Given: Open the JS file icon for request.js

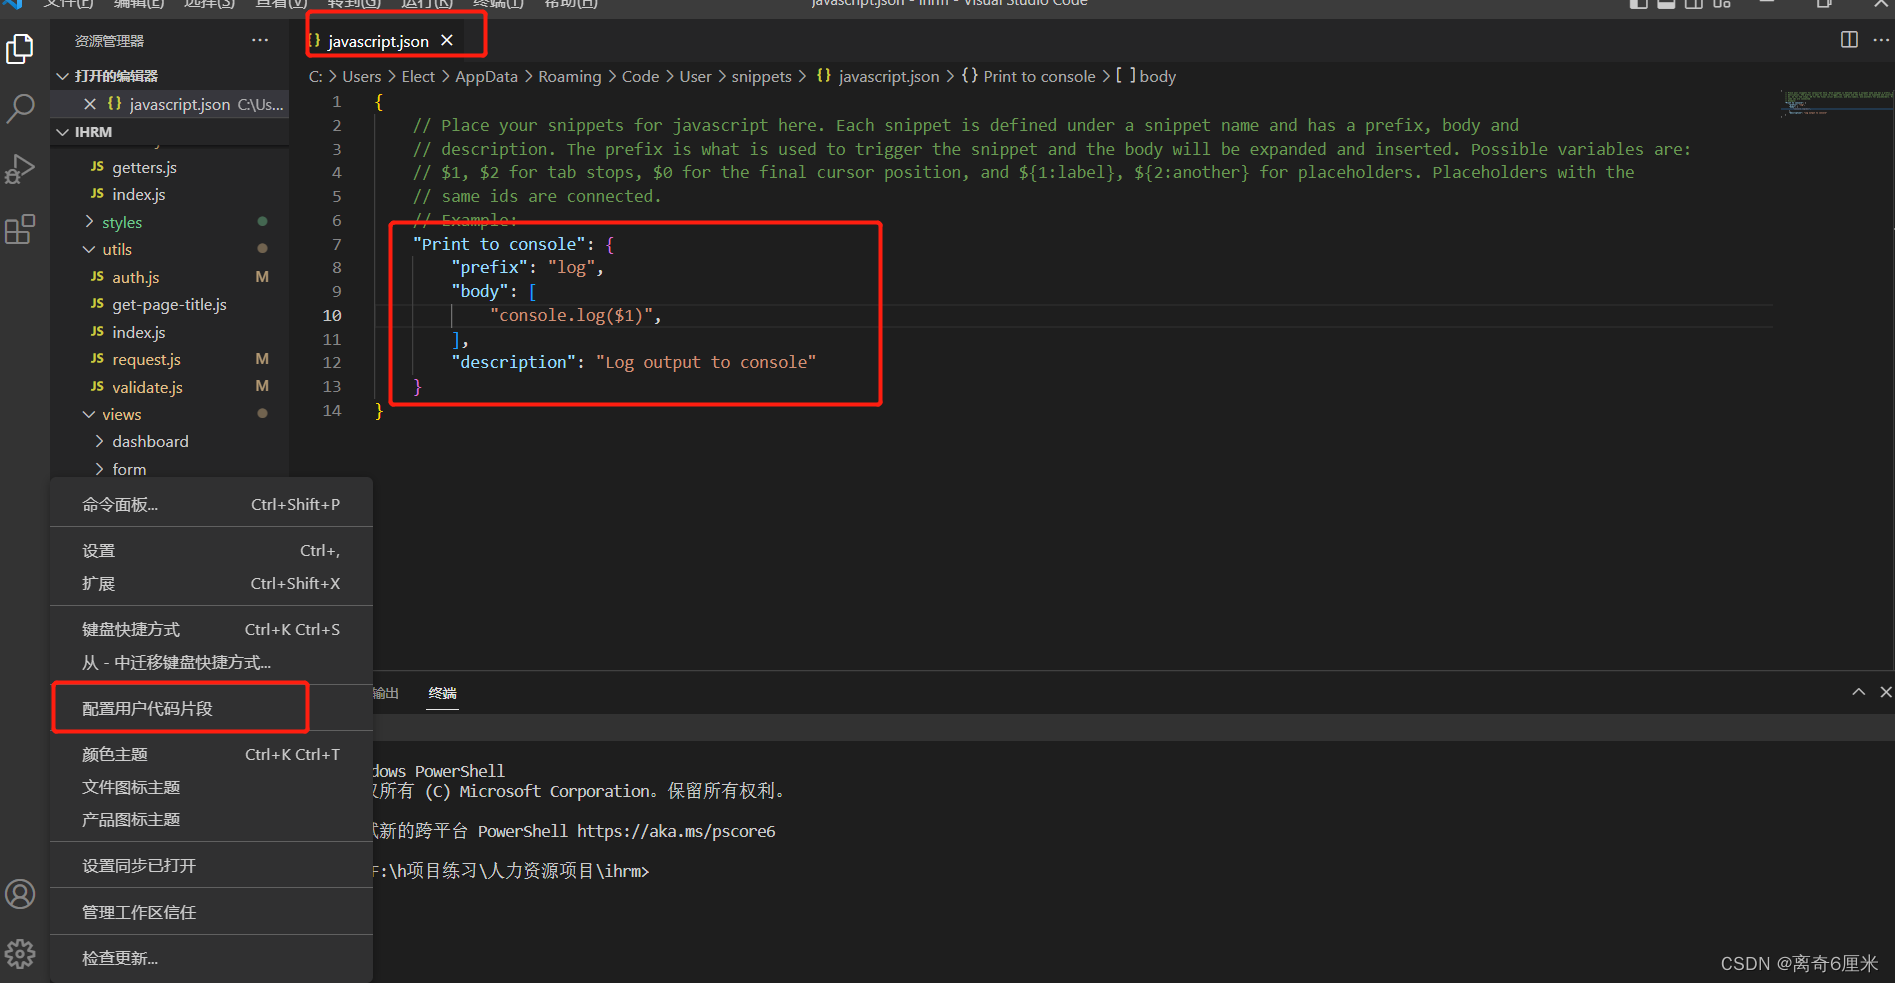Looking at the screenshot, I should [x=97, y=359].
